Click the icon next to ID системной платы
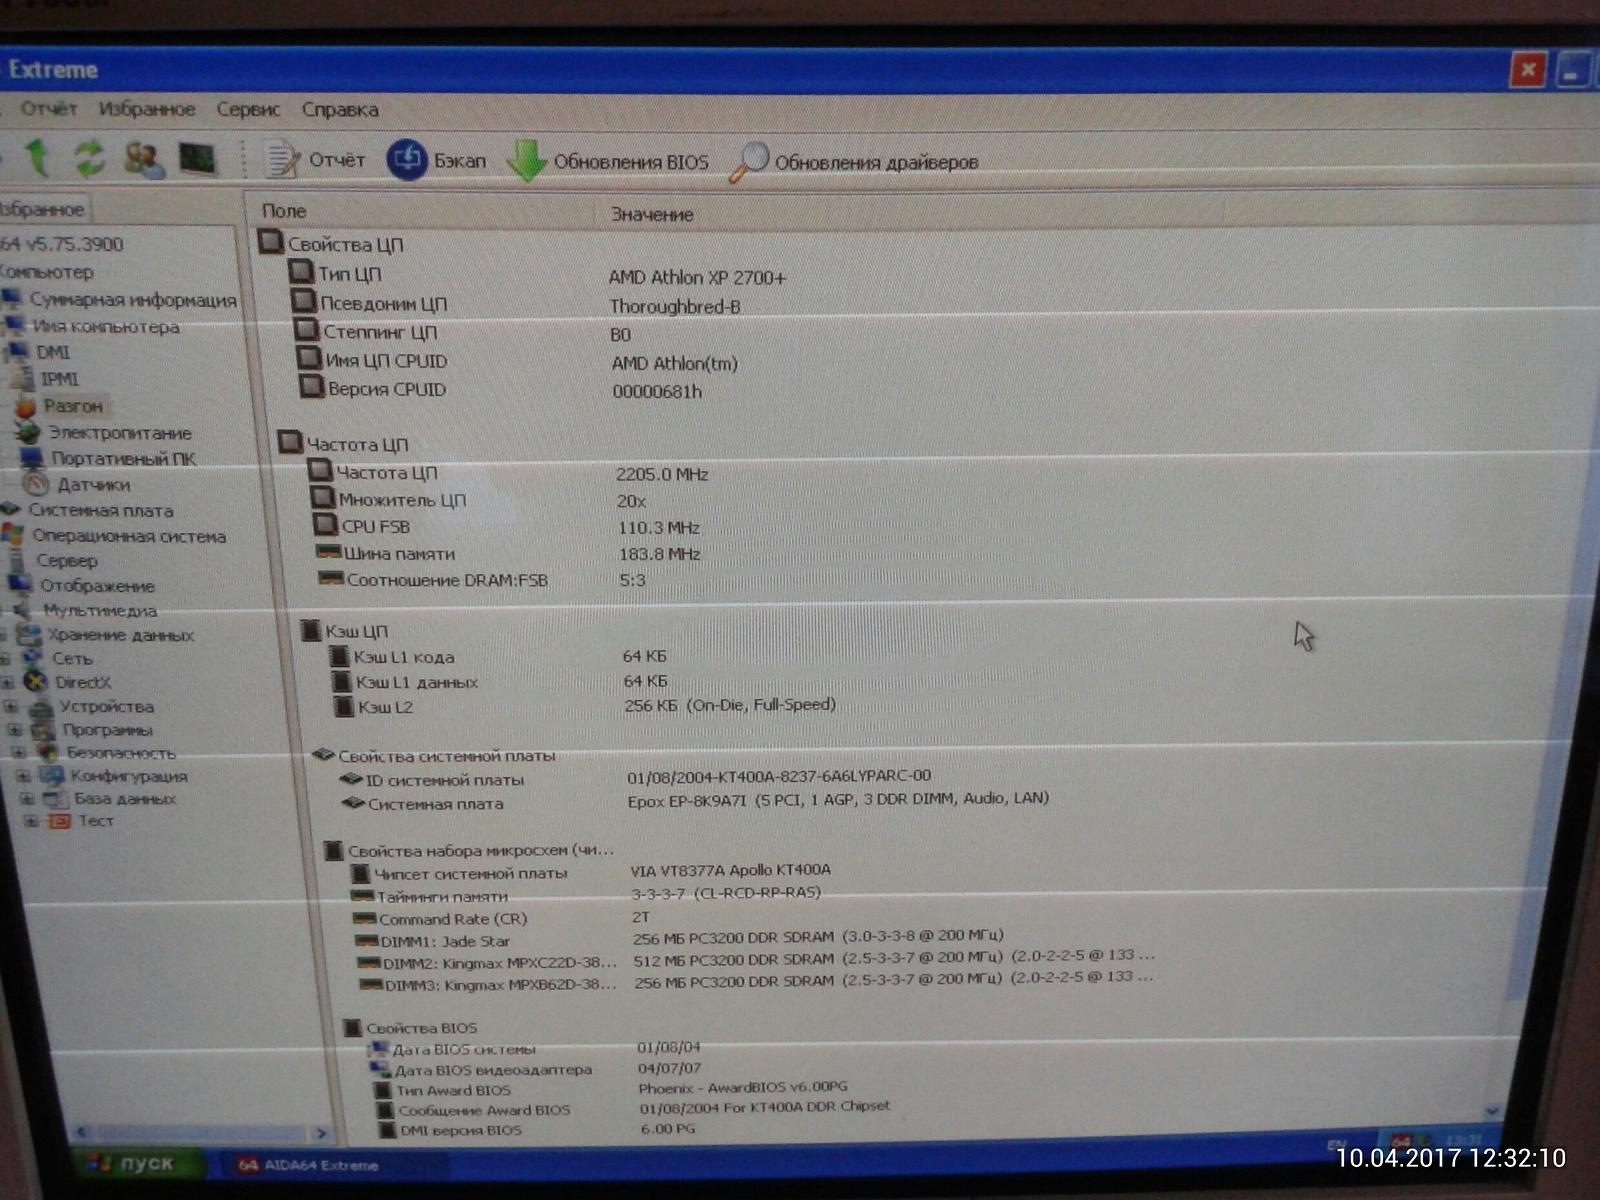This screenshot has width=1600, height=1200. coord(350,779)
